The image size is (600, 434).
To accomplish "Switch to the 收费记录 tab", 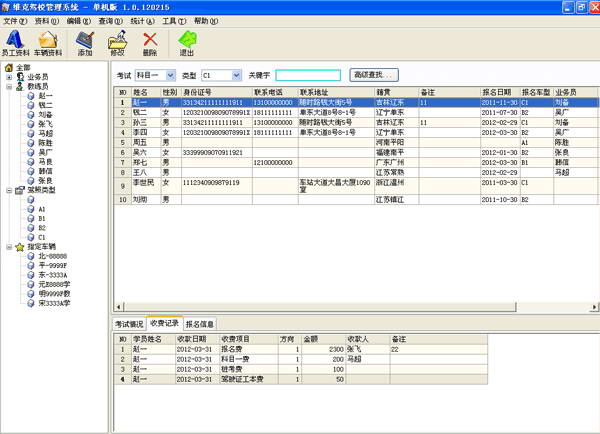I will tap(165, 323).
